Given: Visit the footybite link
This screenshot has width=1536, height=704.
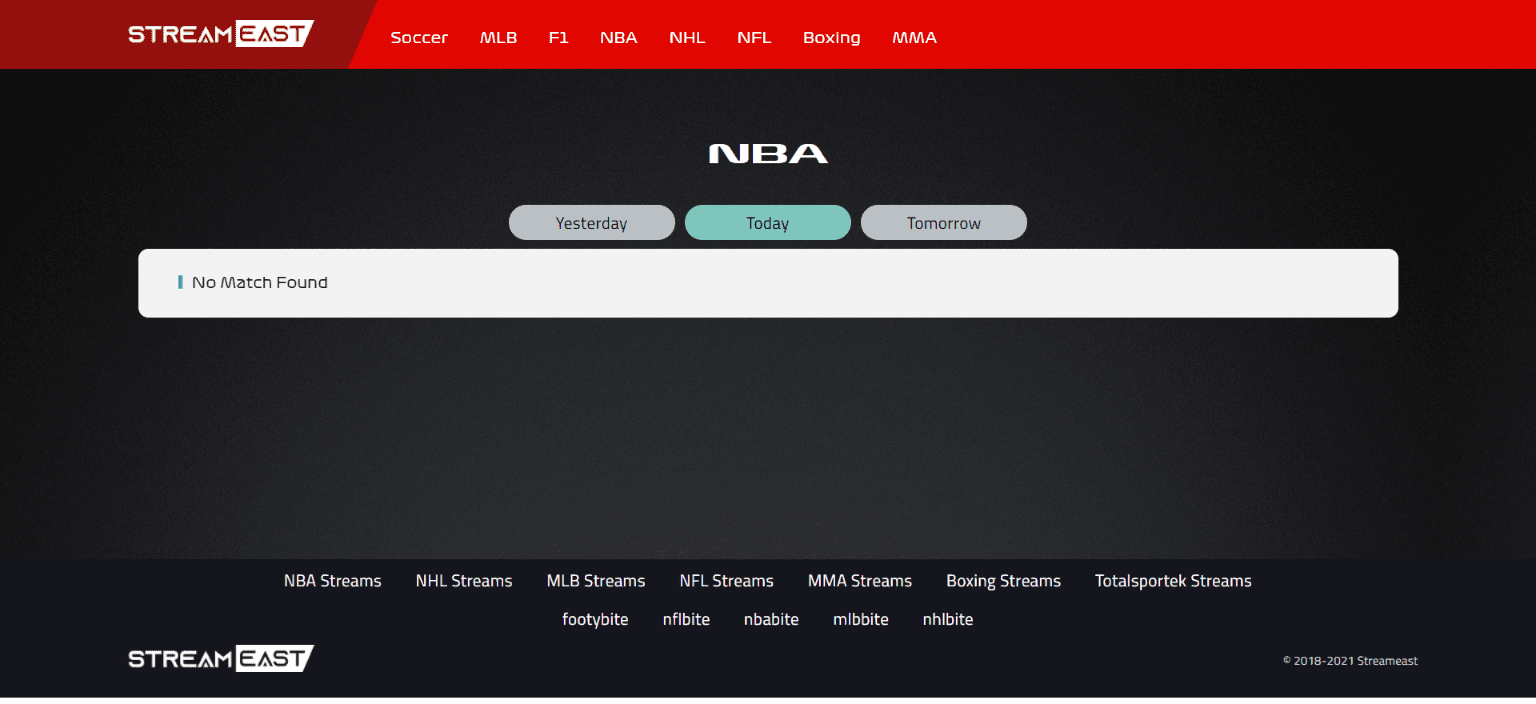Looking at the screenshot, I should click(595, 619).
